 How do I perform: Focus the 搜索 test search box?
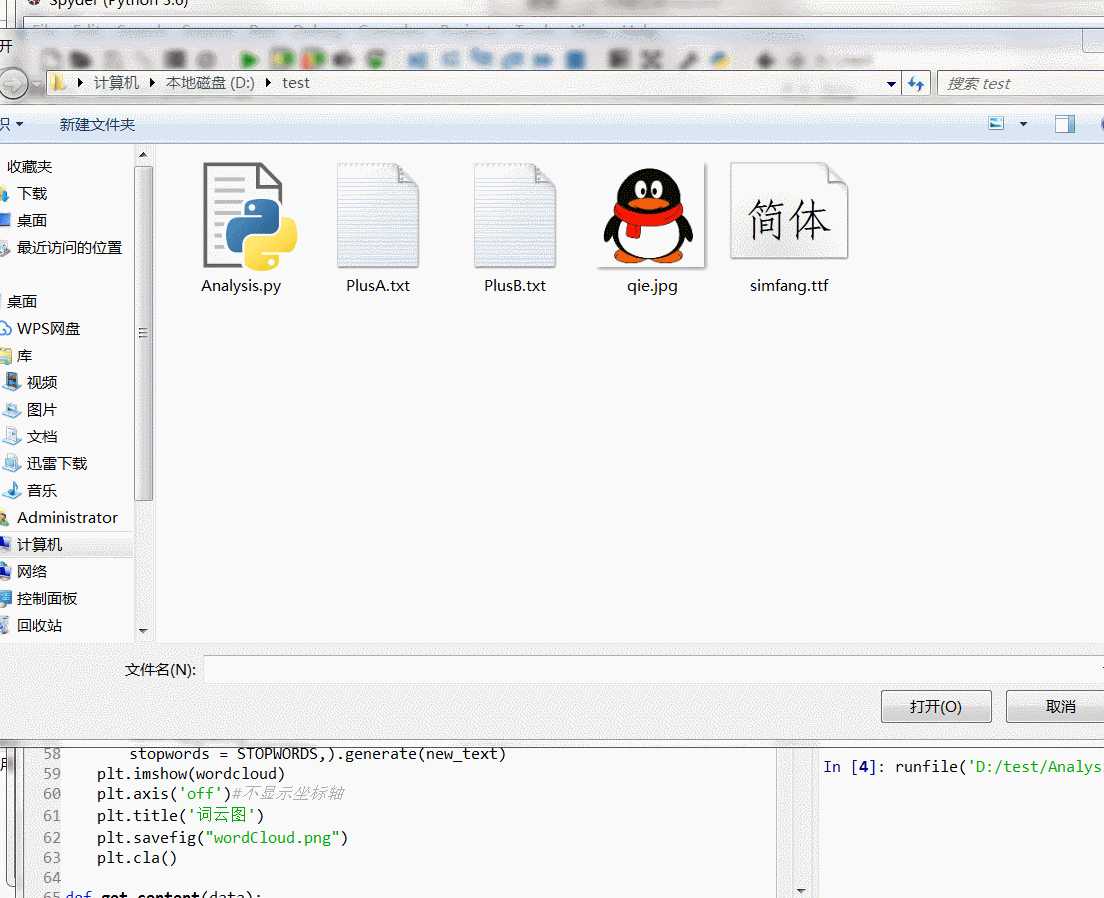pyautogui.click(x=1020, y=84)
